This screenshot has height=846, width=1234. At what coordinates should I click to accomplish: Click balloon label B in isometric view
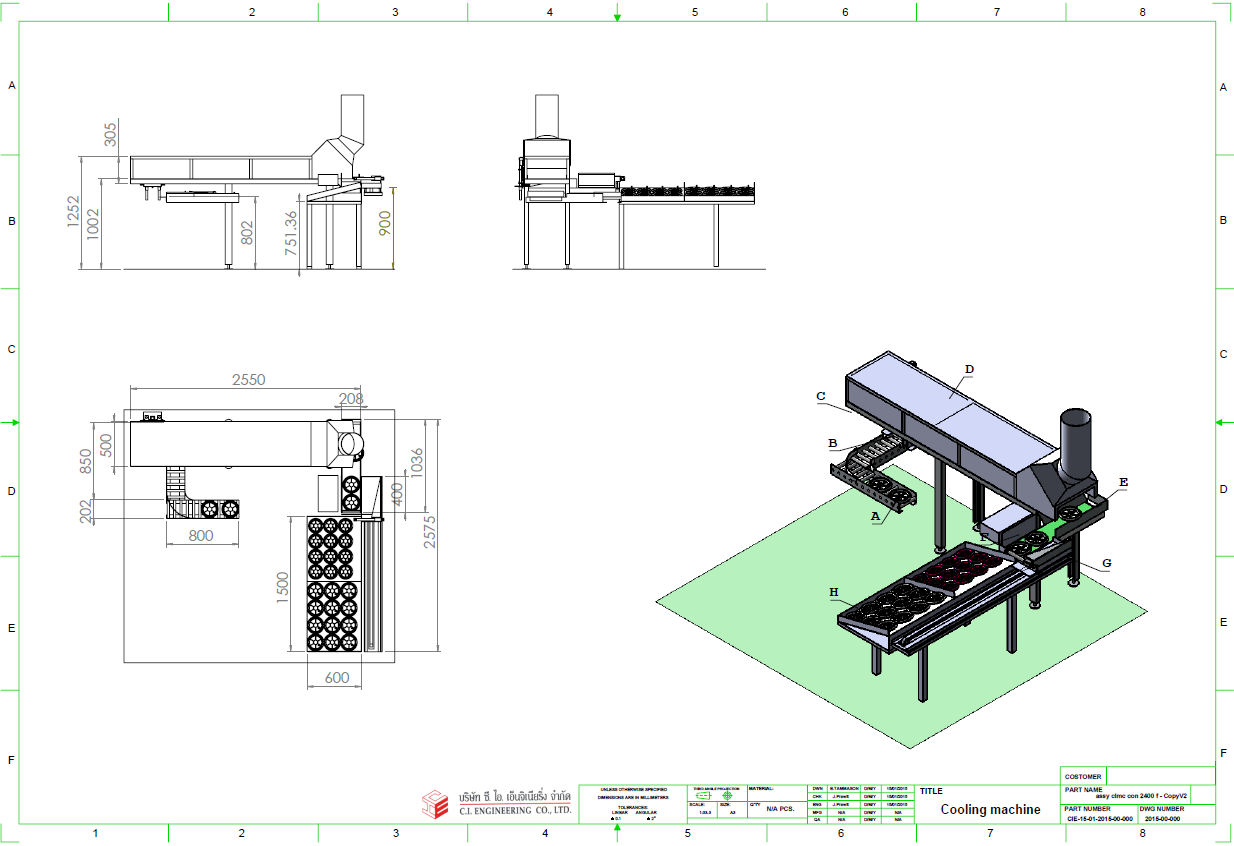833,442
